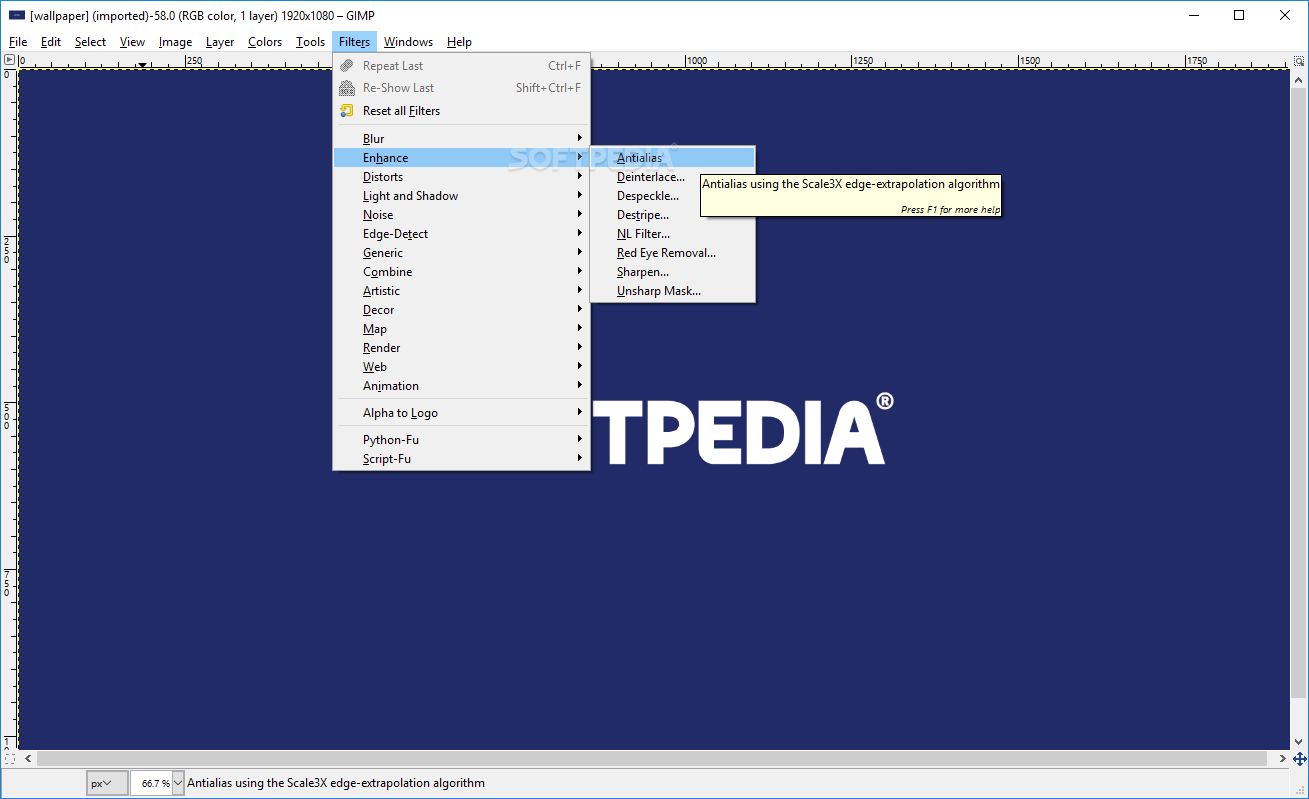Viewport: 1309px width, 799px height.
Task: Expand the Script-Fu submenu
Action: [461, 459]
